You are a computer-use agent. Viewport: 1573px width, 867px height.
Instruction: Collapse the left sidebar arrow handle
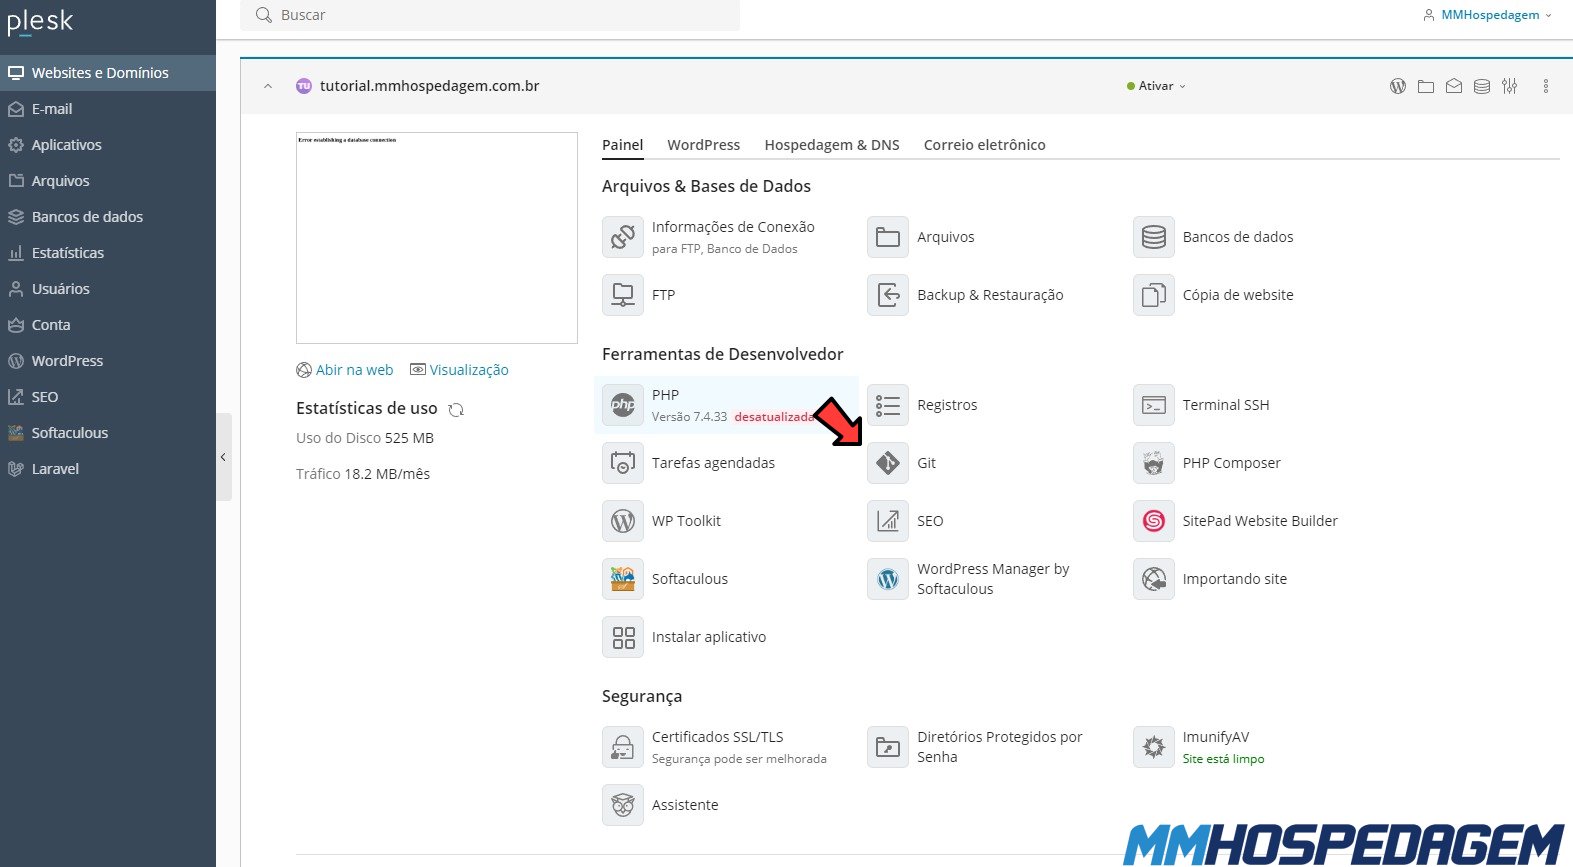pyautogui.click(x=224, y=457)
